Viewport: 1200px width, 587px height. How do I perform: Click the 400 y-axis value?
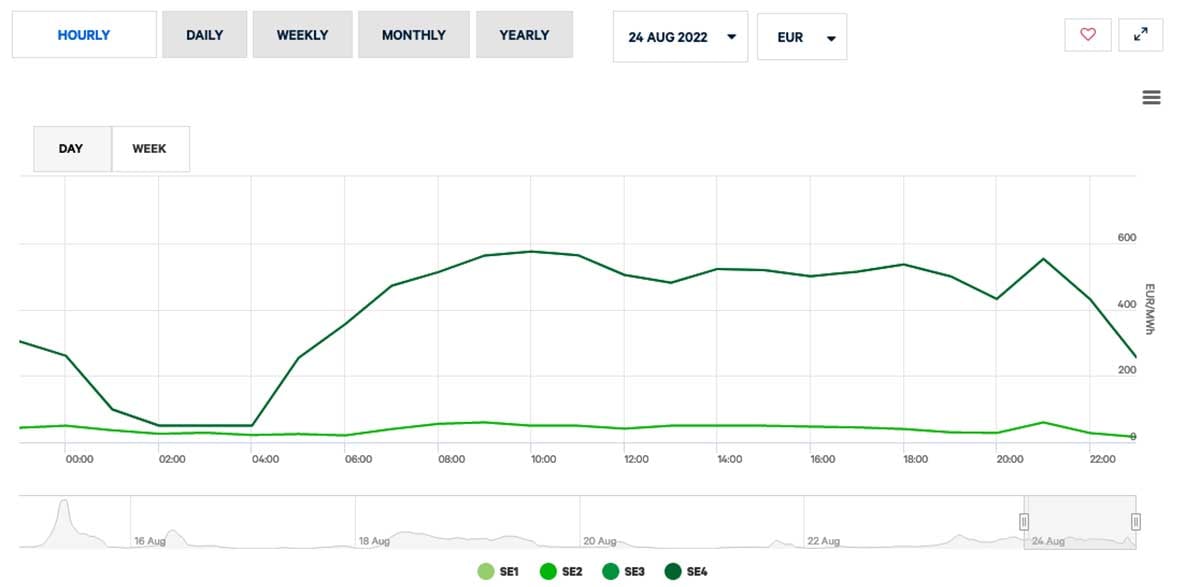tap(1127, 304)
